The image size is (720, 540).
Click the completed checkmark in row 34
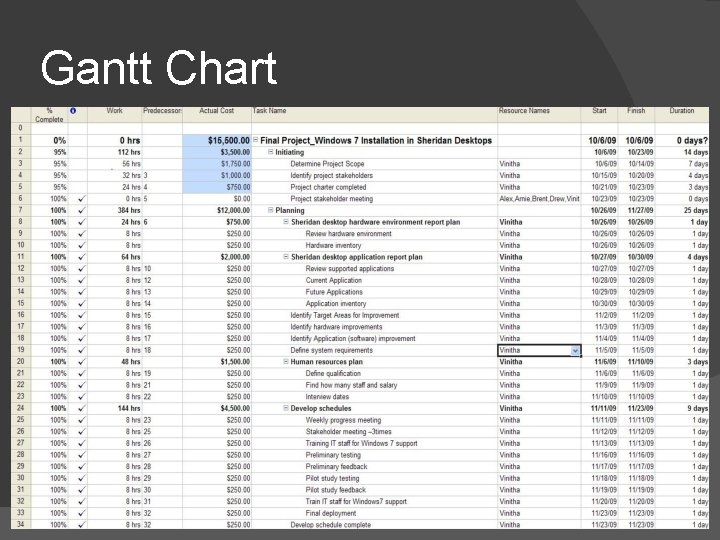(x=82, y=525)
